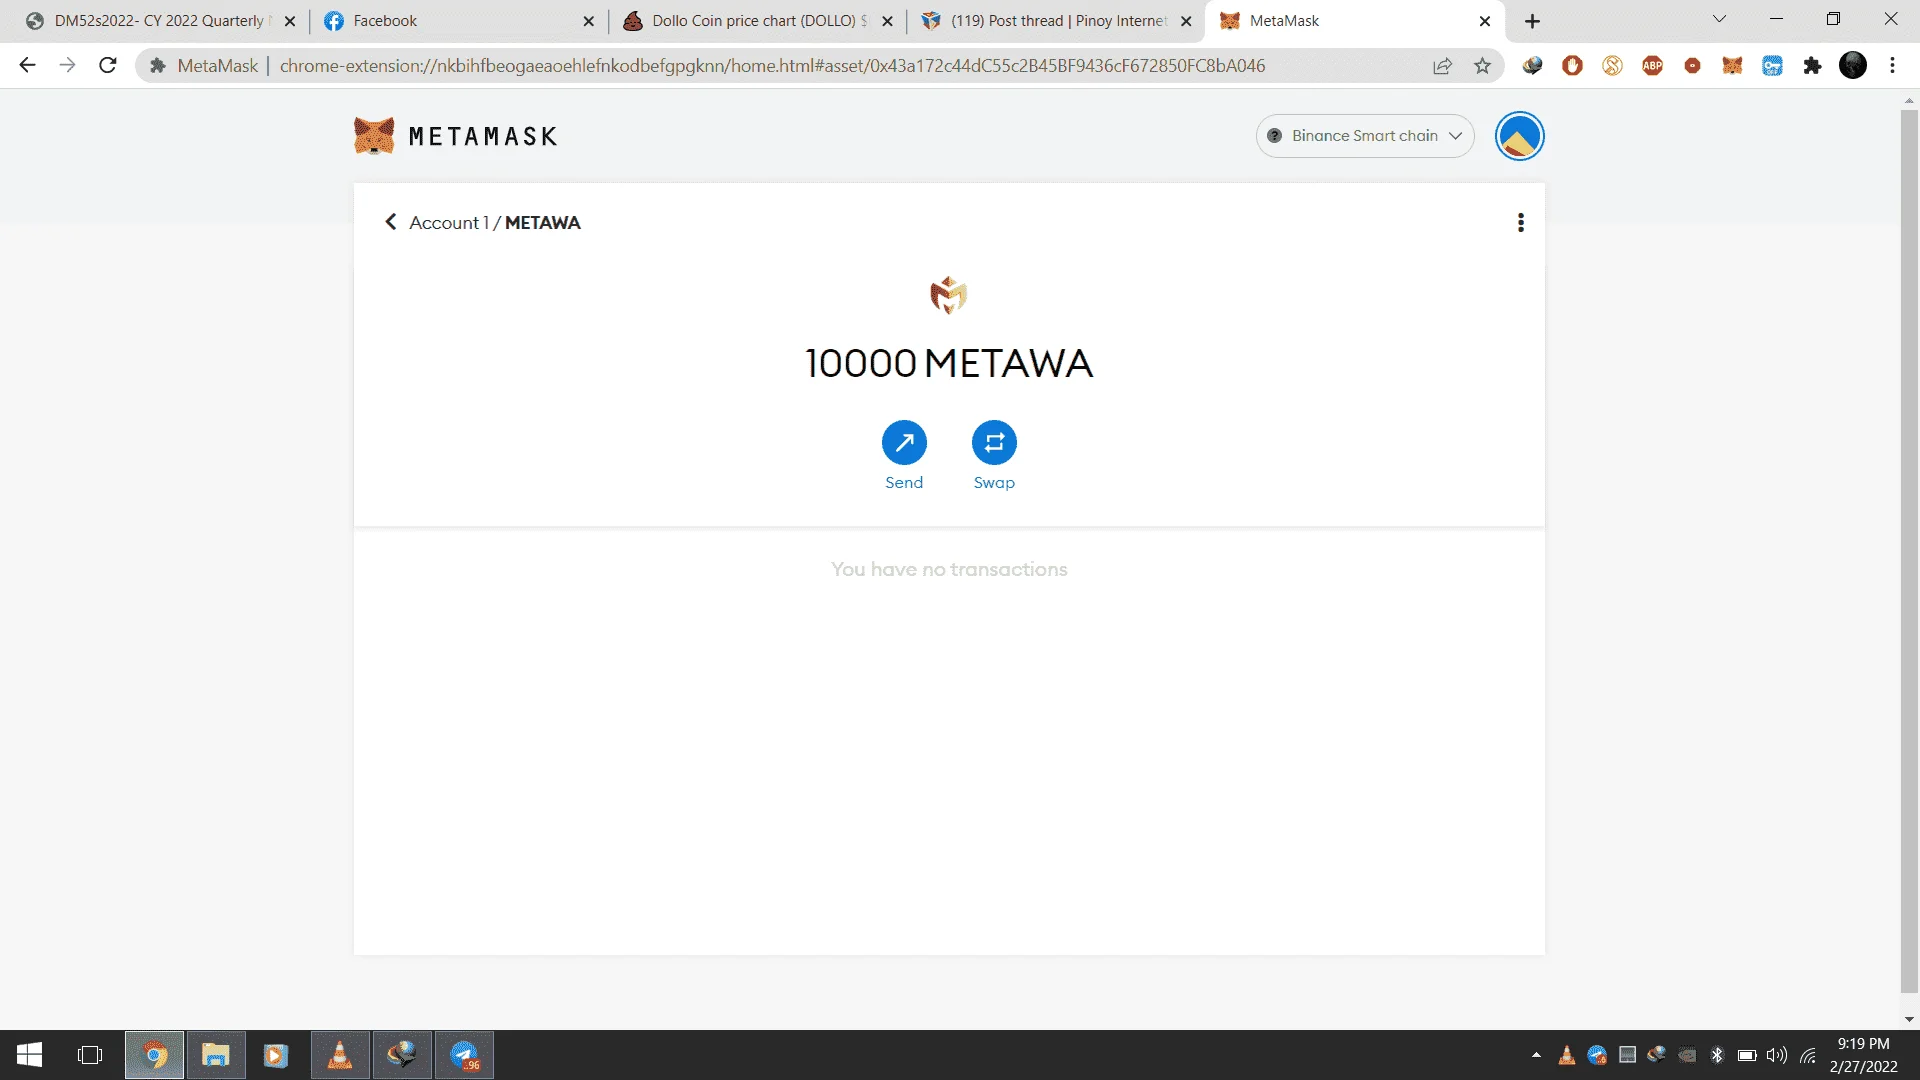Click the 10000 METAWA balance text
Image resolution: width=1920 pixels, height=1080 pixels.
[949, 363]
